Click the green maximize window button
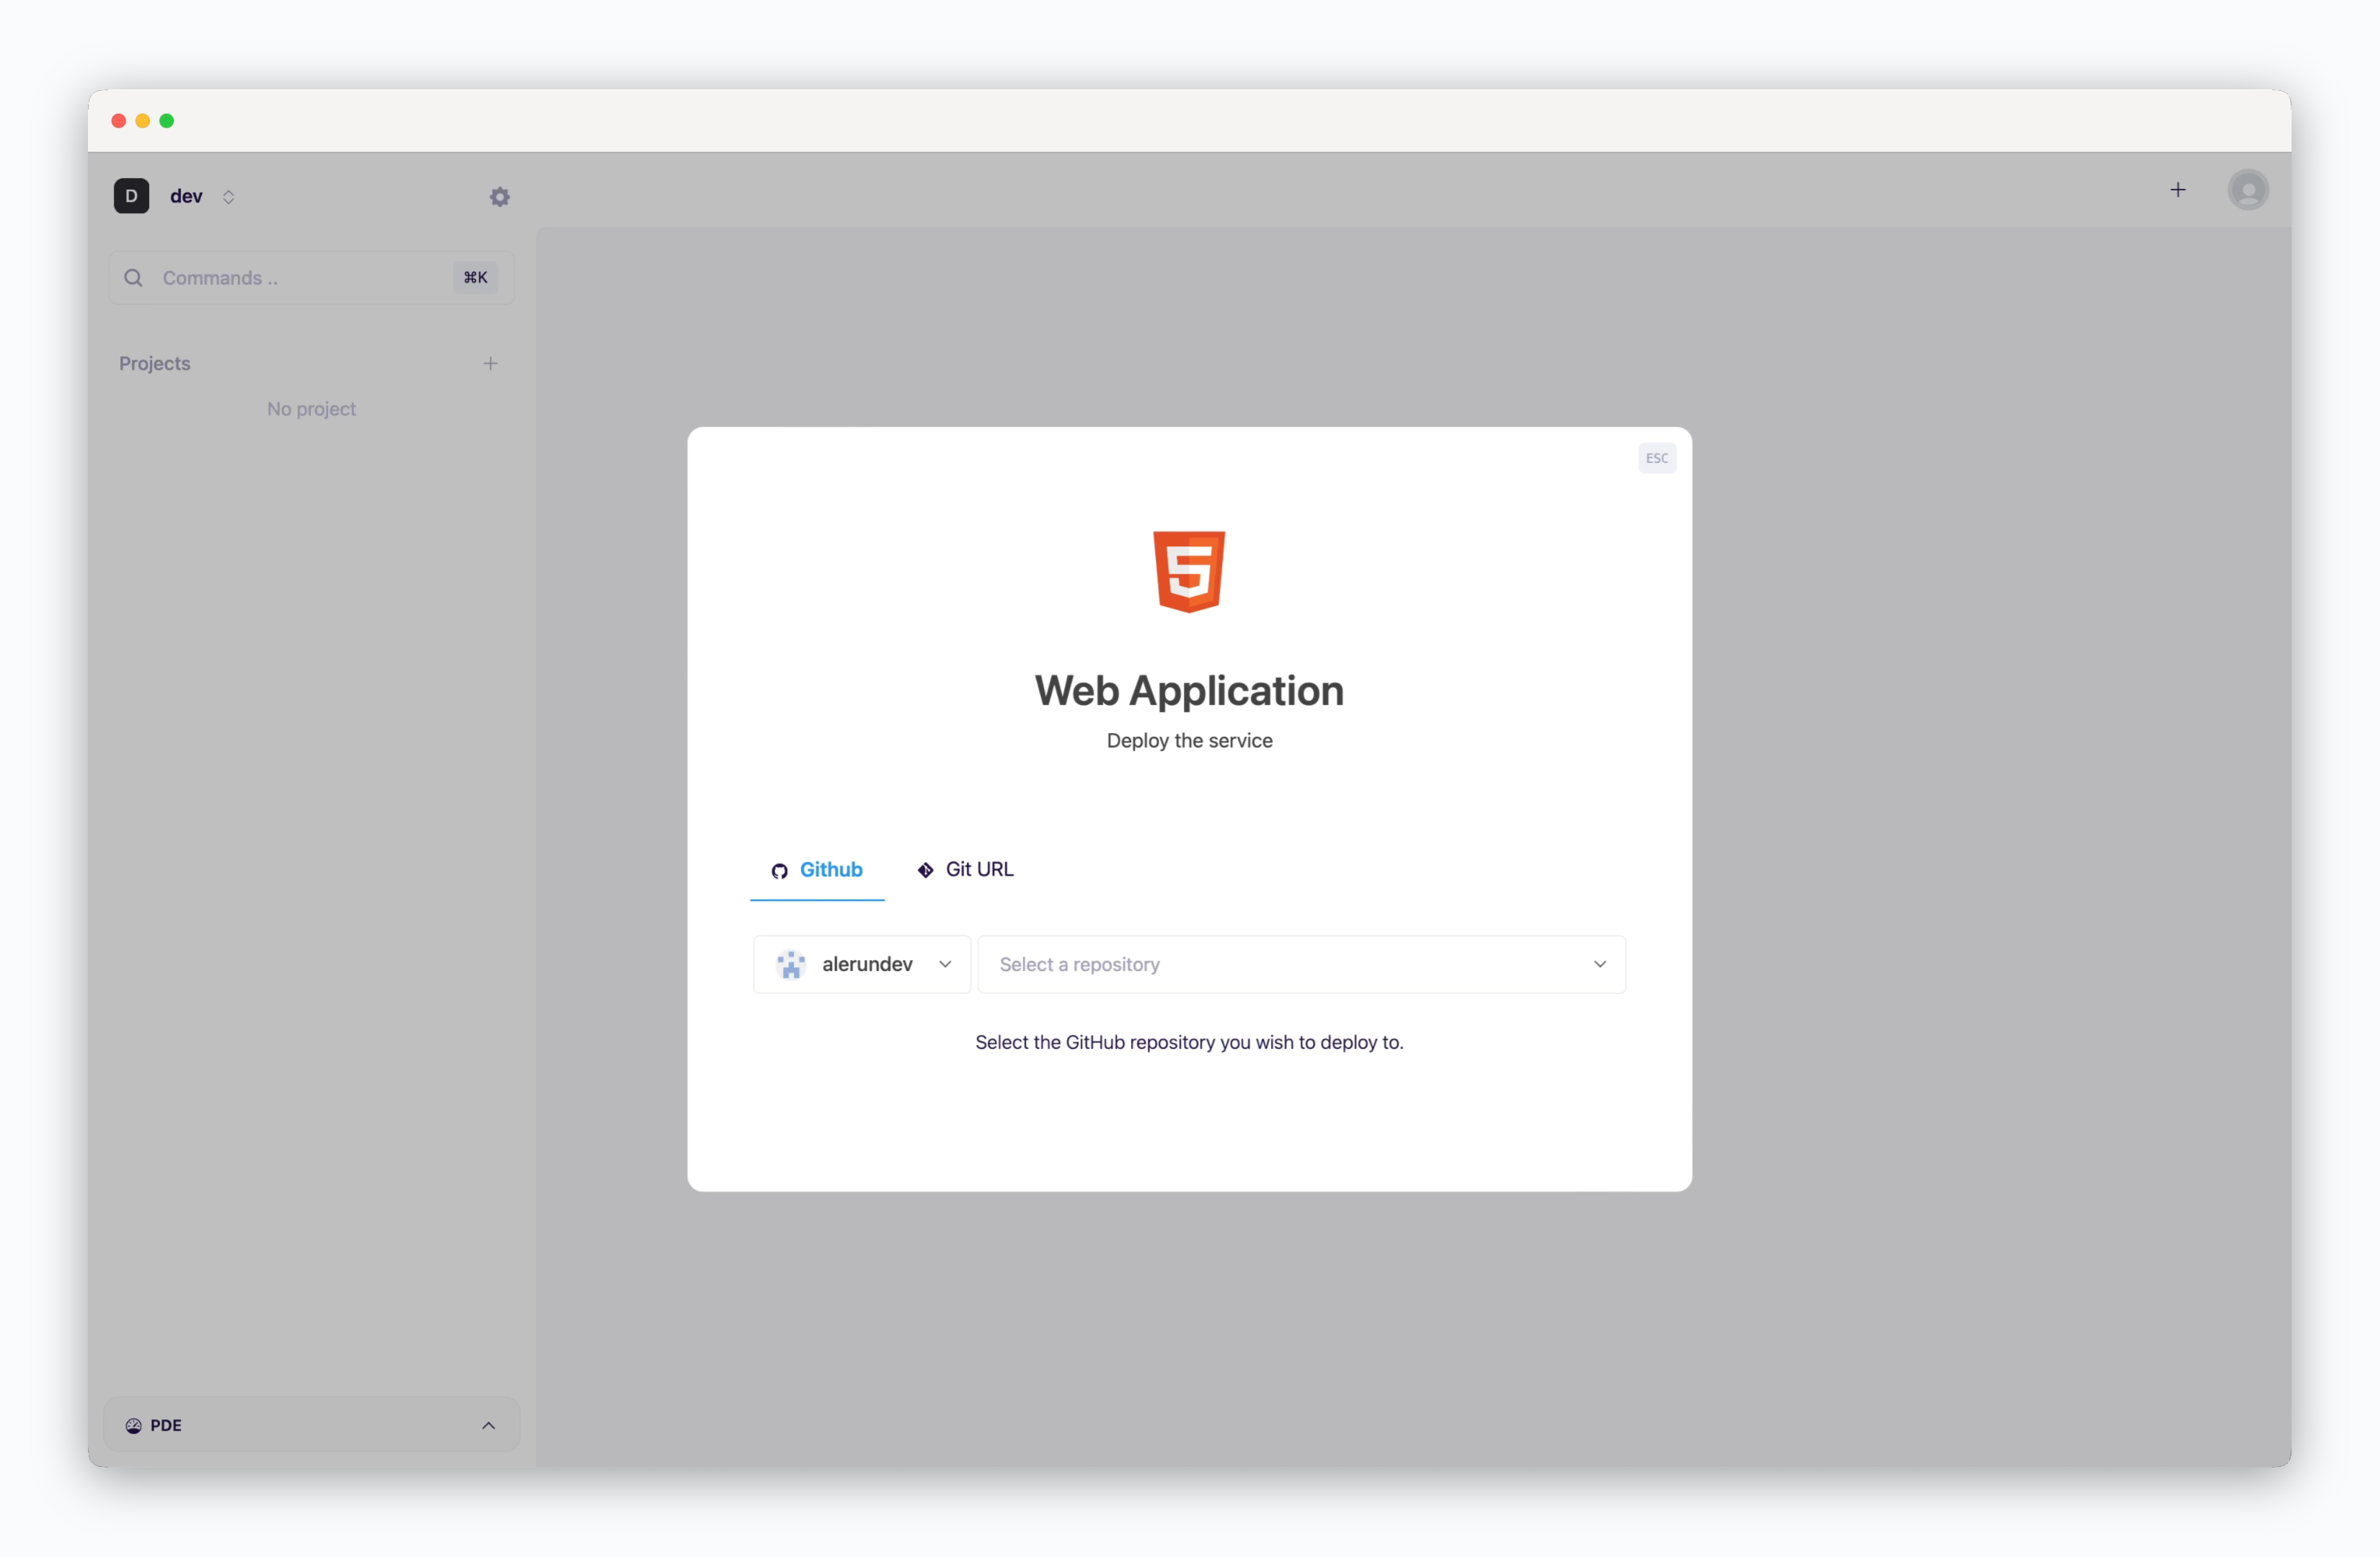 pos(167,121)
